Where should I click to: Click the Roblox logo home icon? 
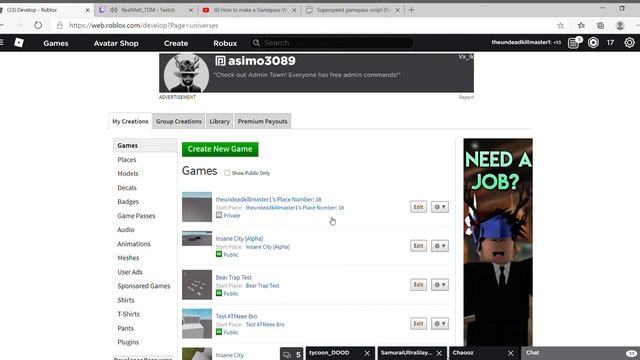click(x=19, y=42)
